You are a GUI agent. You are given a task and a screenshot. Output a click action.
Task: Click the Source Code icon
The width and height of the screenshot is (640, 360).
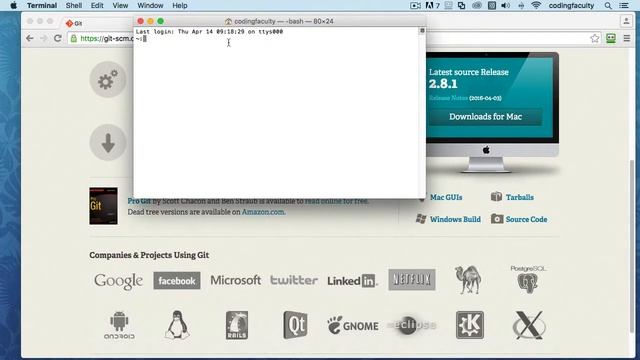[x=497, y=219]
